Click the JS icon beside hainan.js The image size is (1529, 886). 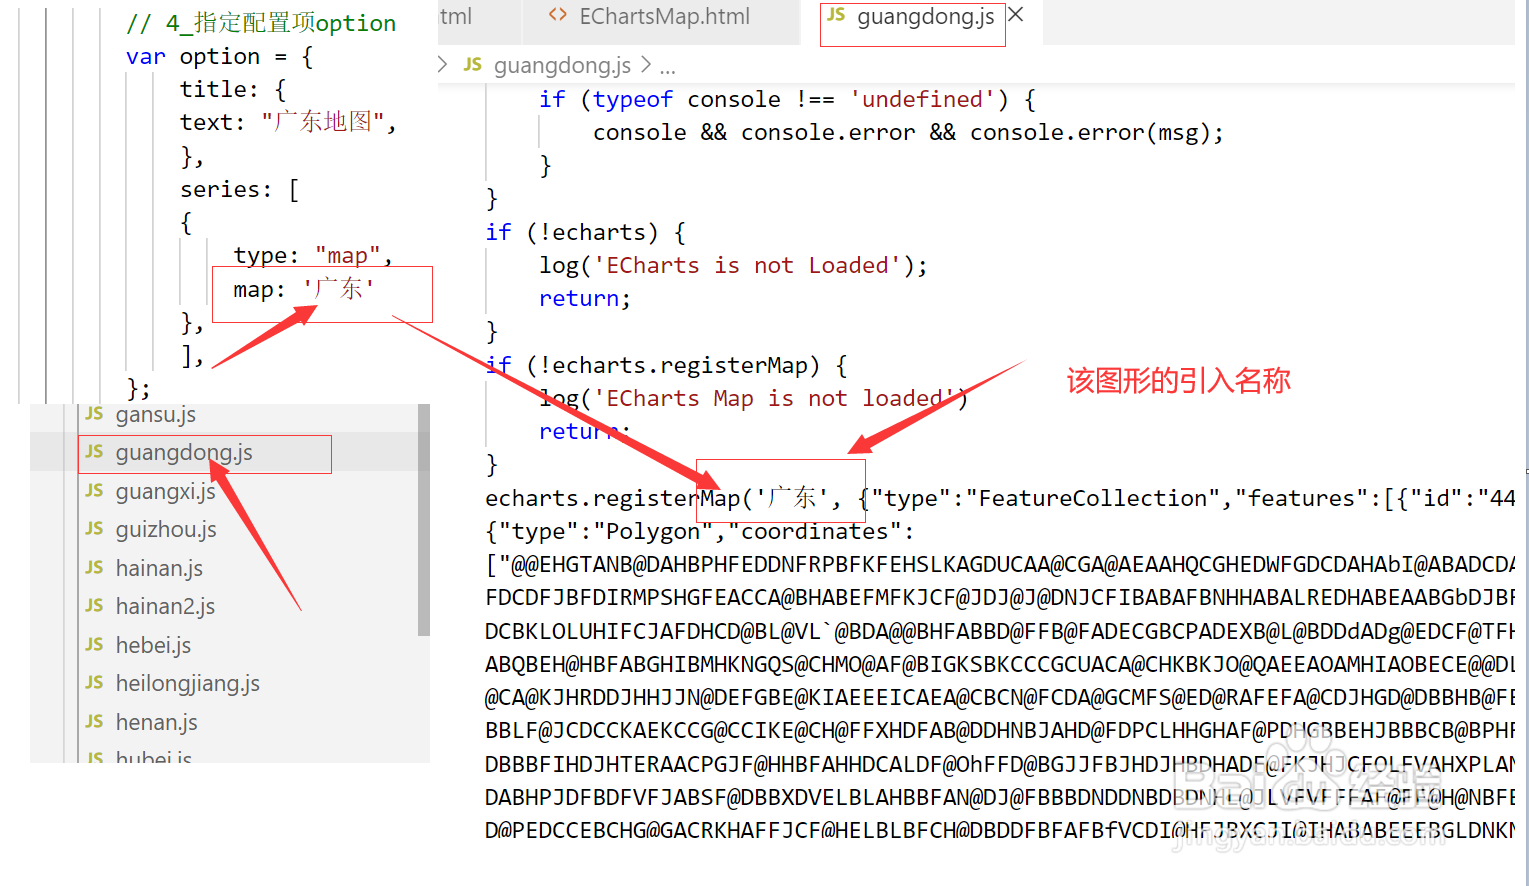(94, 567)
